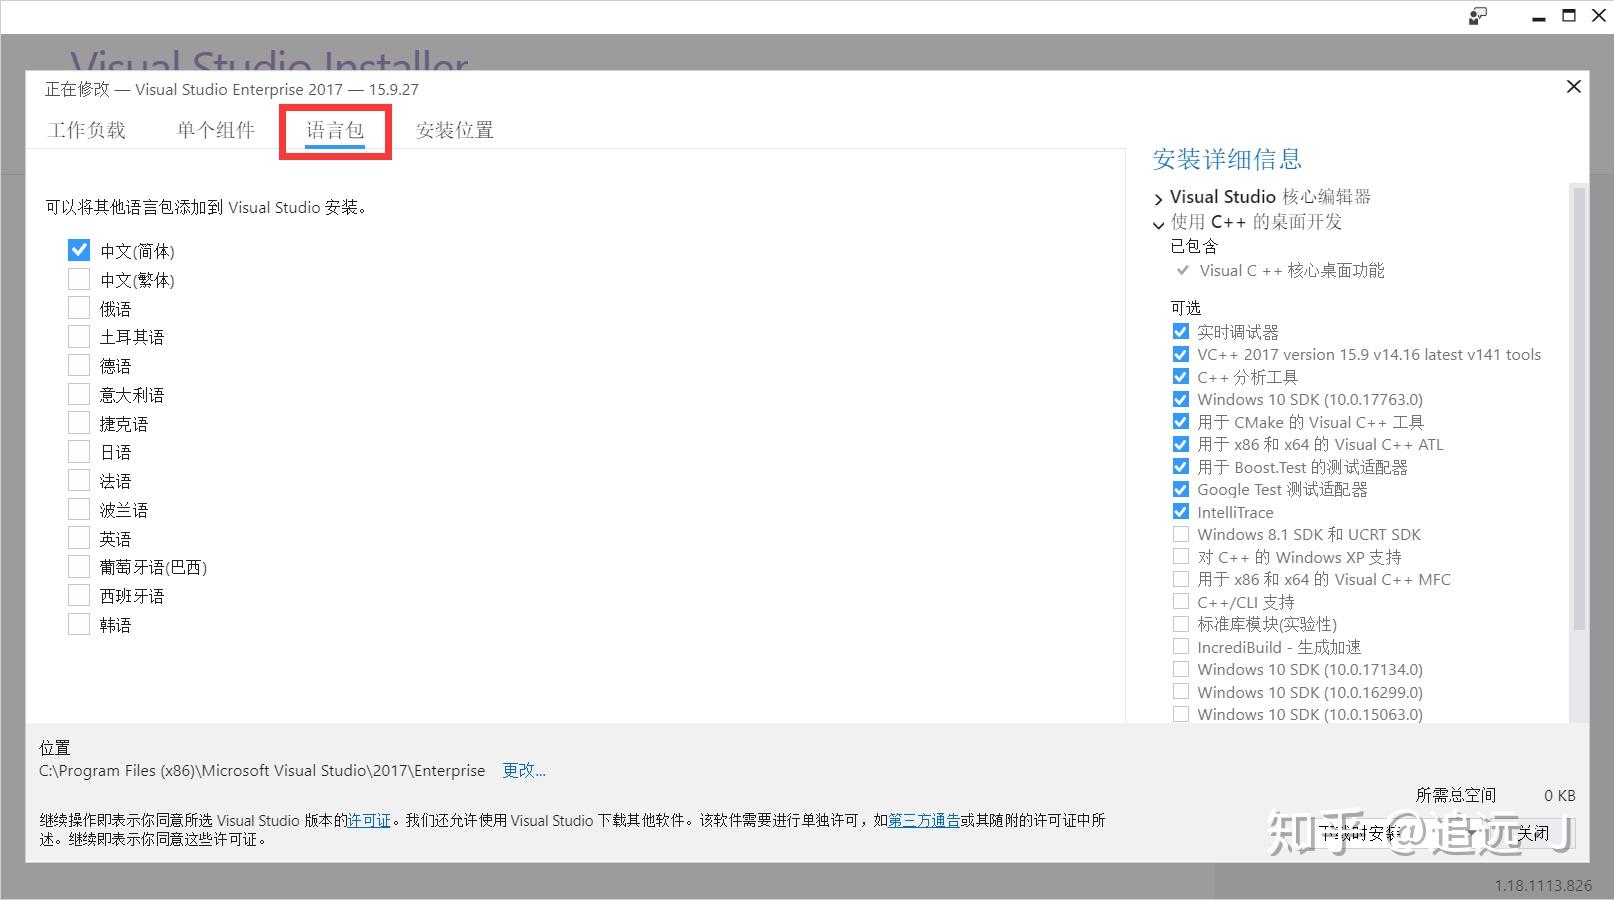Screen dimensions: 1614x900
Task: Click the 安装详细信息 heading
Action: tap(1227, 159)
